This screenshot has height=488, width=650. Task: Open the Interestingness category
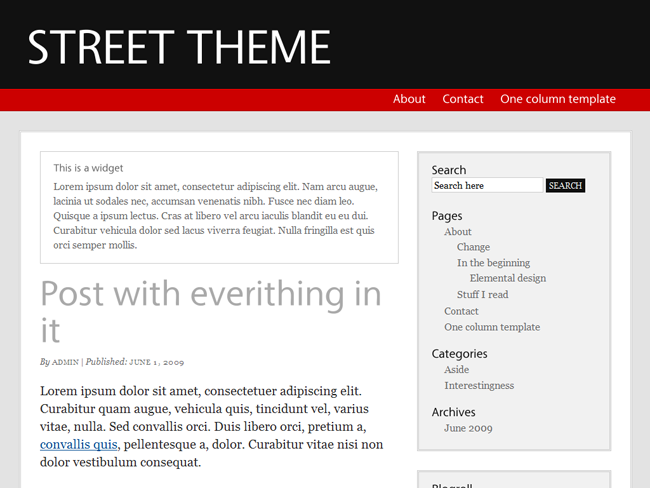pyautogui.click(x=479, y=386)
